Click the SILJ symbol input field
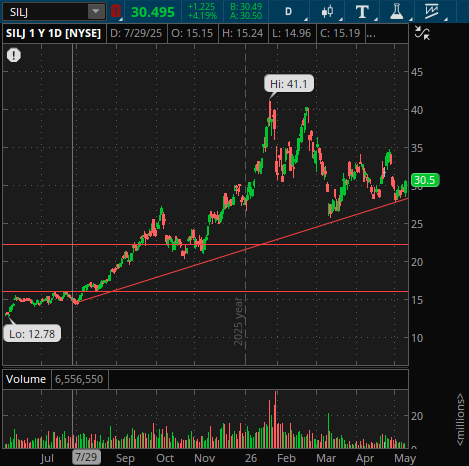This screenshot has width=469, height=466. 45,12
